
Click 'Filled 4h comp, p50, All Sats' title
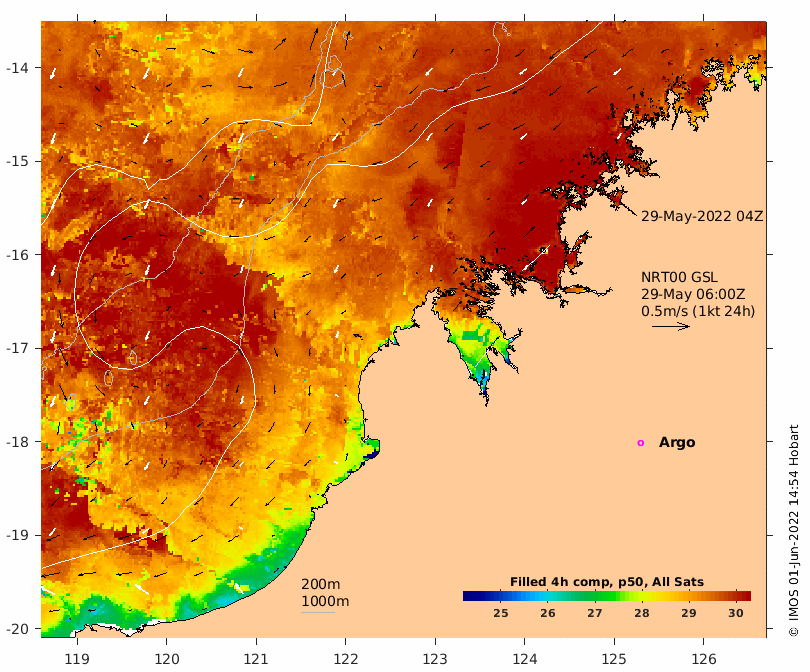click(x=606, y=582)
